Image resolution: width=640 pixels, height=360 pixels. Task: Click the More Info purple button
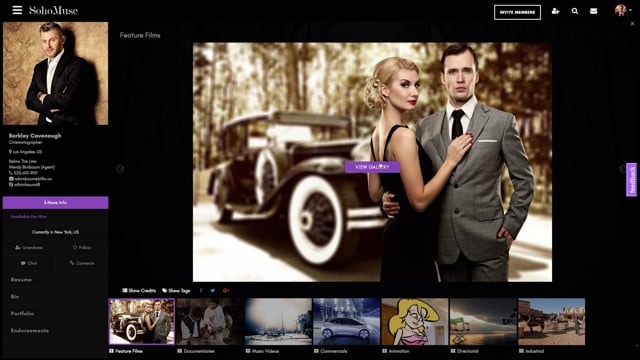[x=56, y=202]
